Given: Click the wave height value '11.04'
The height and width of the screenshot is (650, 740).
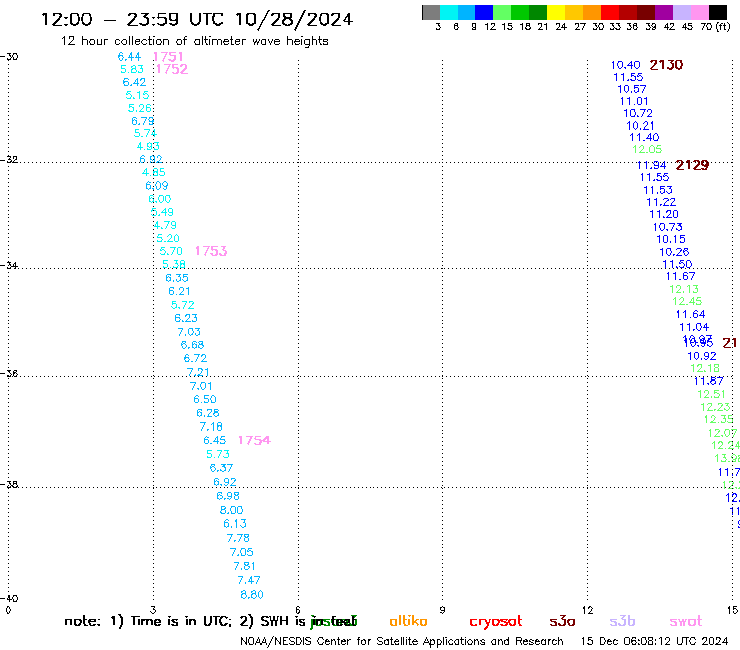Looking at the screenshot, I should (694, 327).
